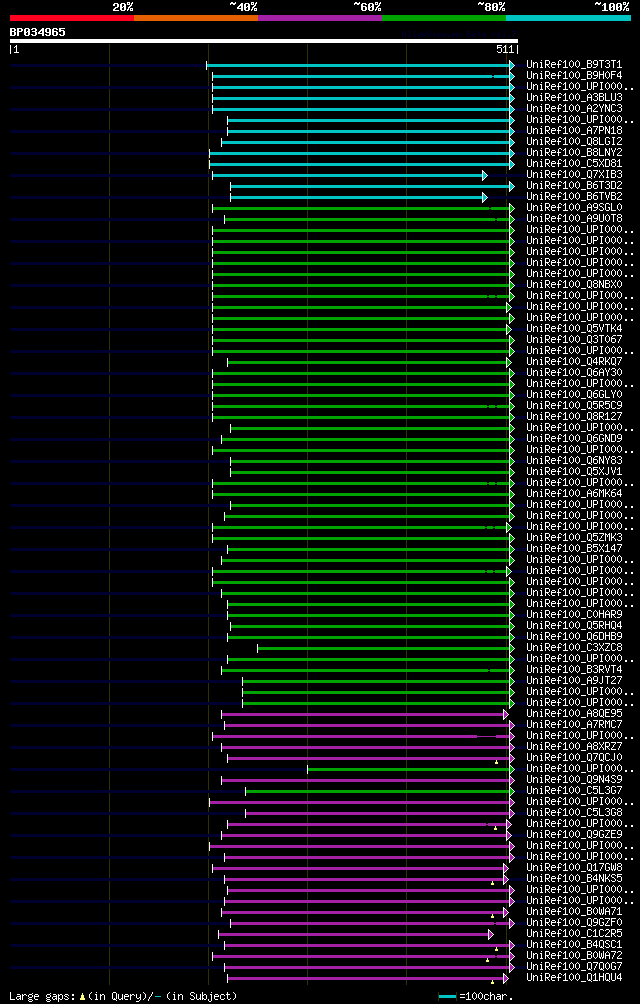Select the UniRef100_Q6GND9 label
This screenshot has width=640, height=1004.
574,439
